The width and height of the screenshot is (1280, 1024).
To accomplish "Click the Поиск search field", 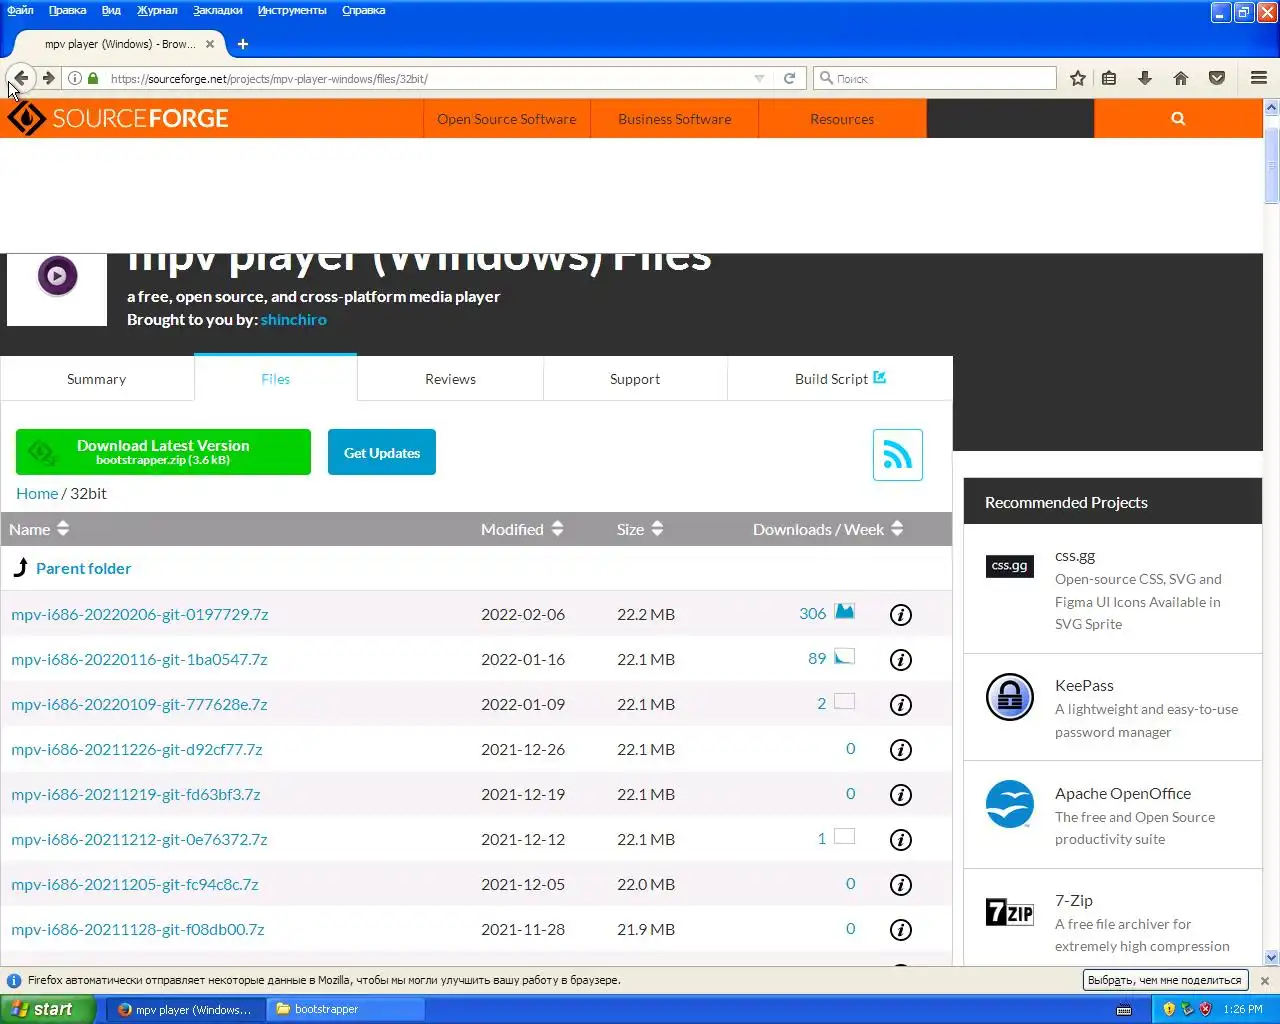I will (x=936, y=78).
